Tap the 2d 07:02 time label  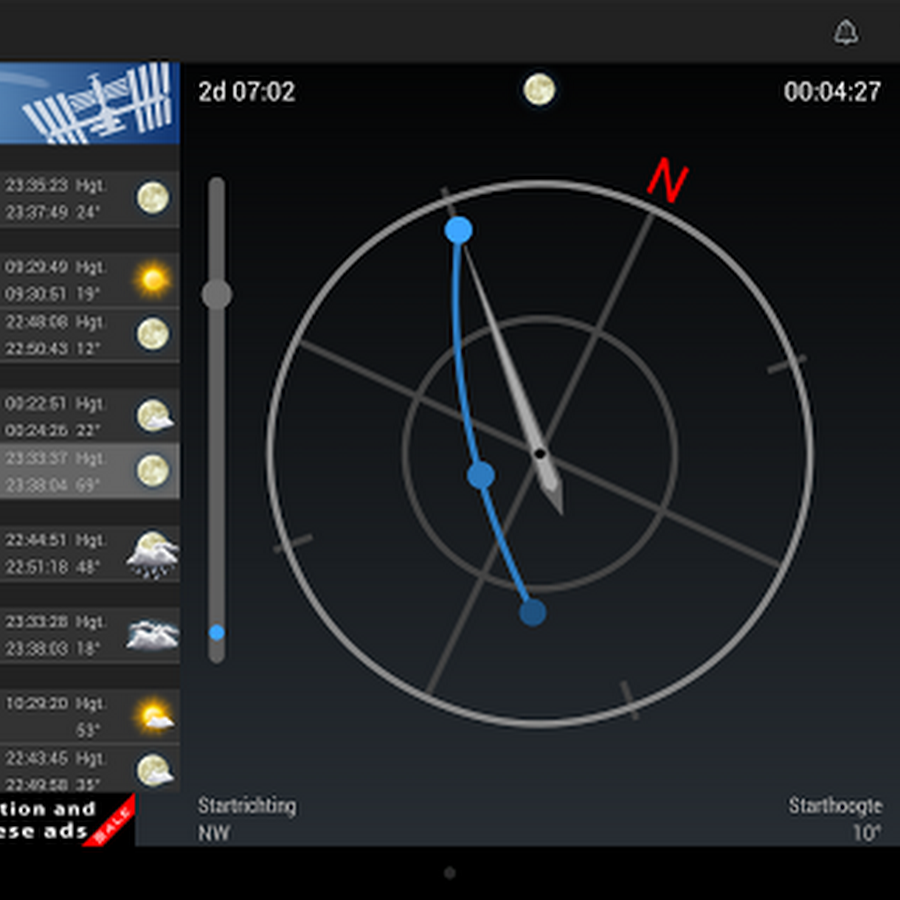click(x=243, y=92)
